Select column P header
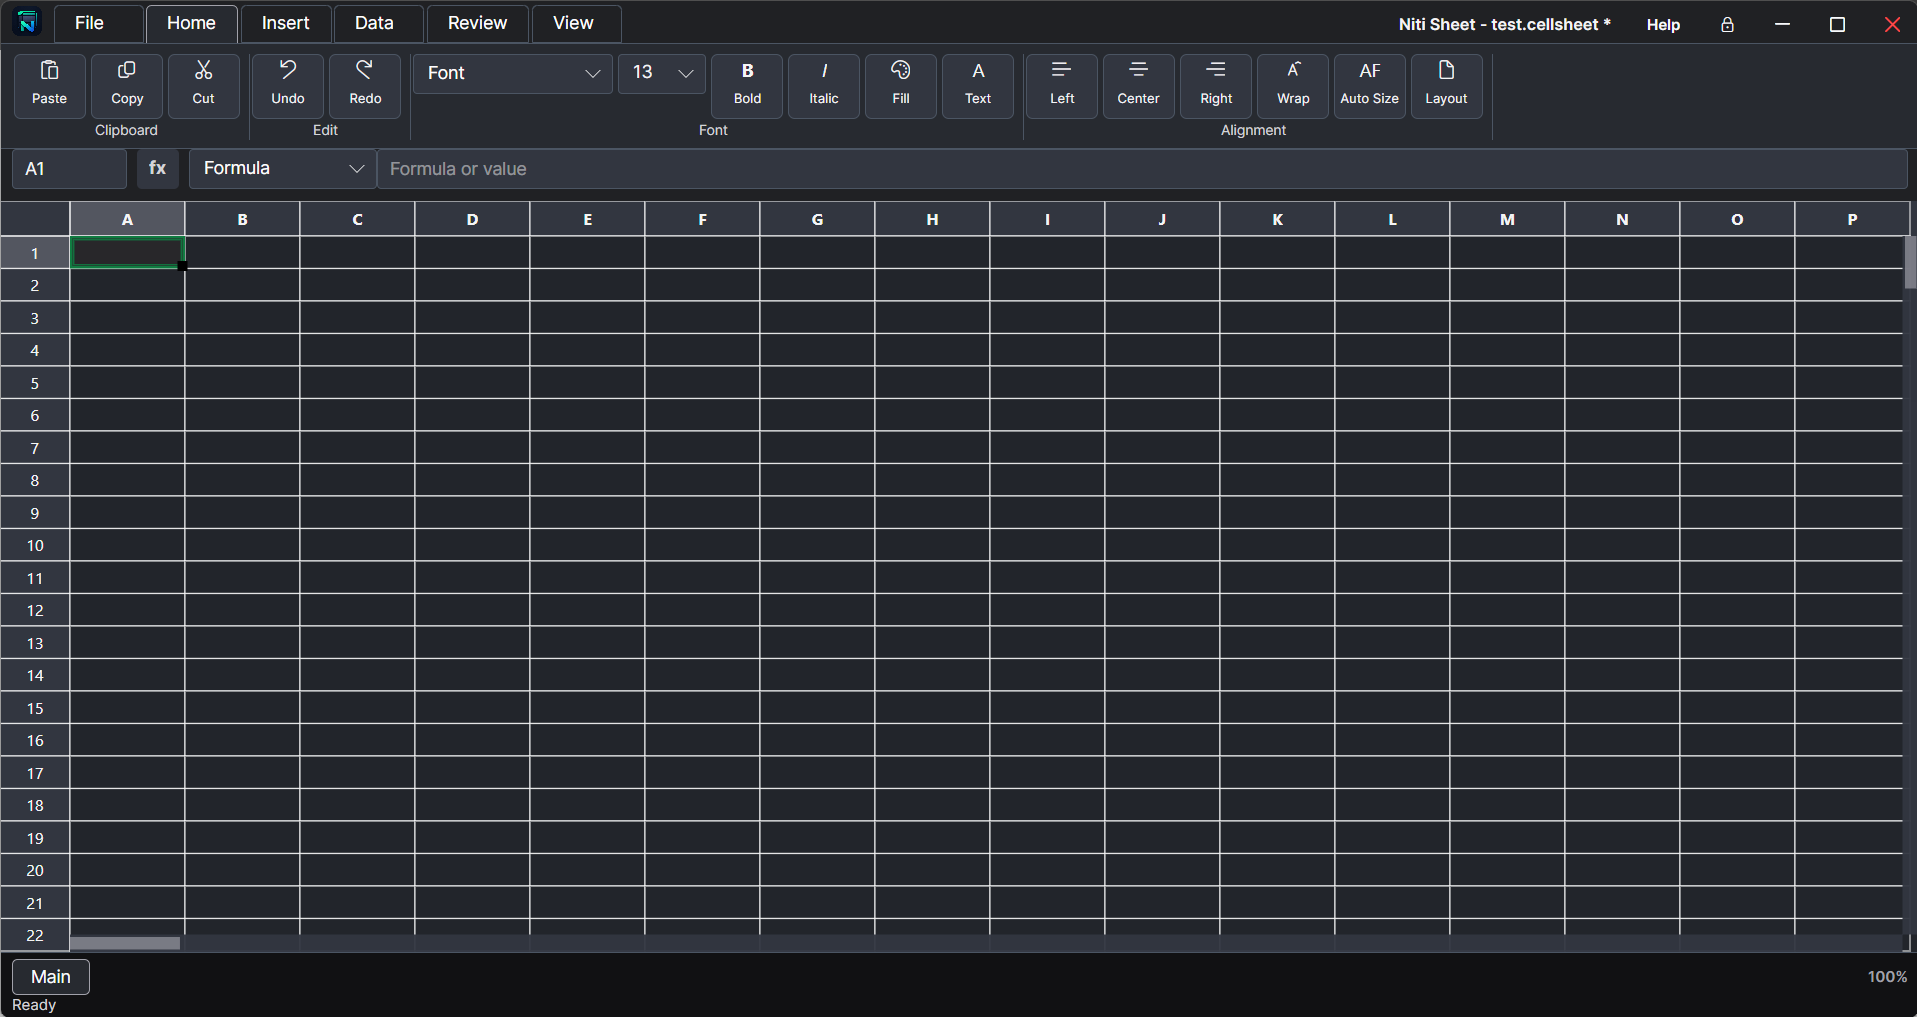The width and height of the screenshot is (1917, 1017). 1852,219
